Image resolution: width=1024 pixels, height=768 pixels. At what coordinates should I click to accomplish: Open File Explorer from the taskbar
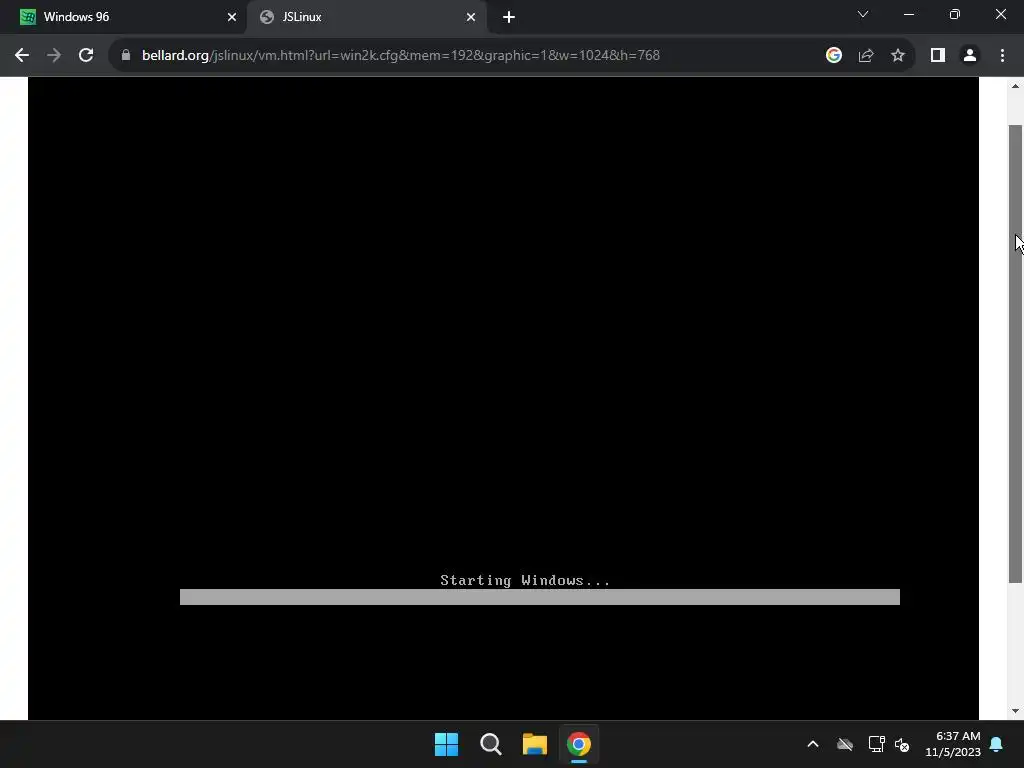[x=535, y=744]
